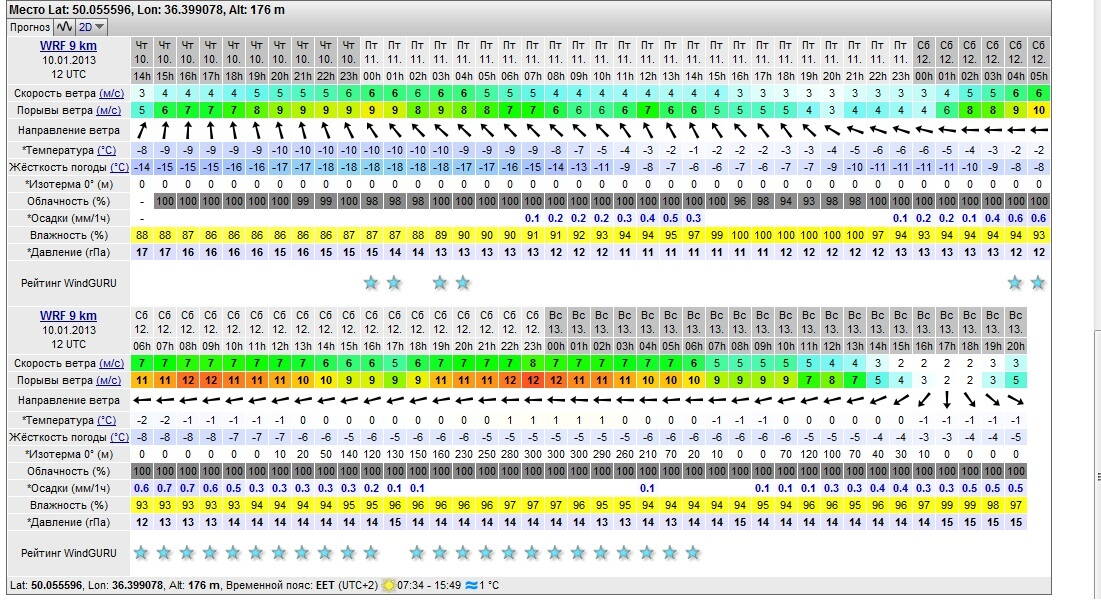Click the sunrise sun icon in footer
The width and height of the screenshot is (1101, 614).
tap(388, 585)
